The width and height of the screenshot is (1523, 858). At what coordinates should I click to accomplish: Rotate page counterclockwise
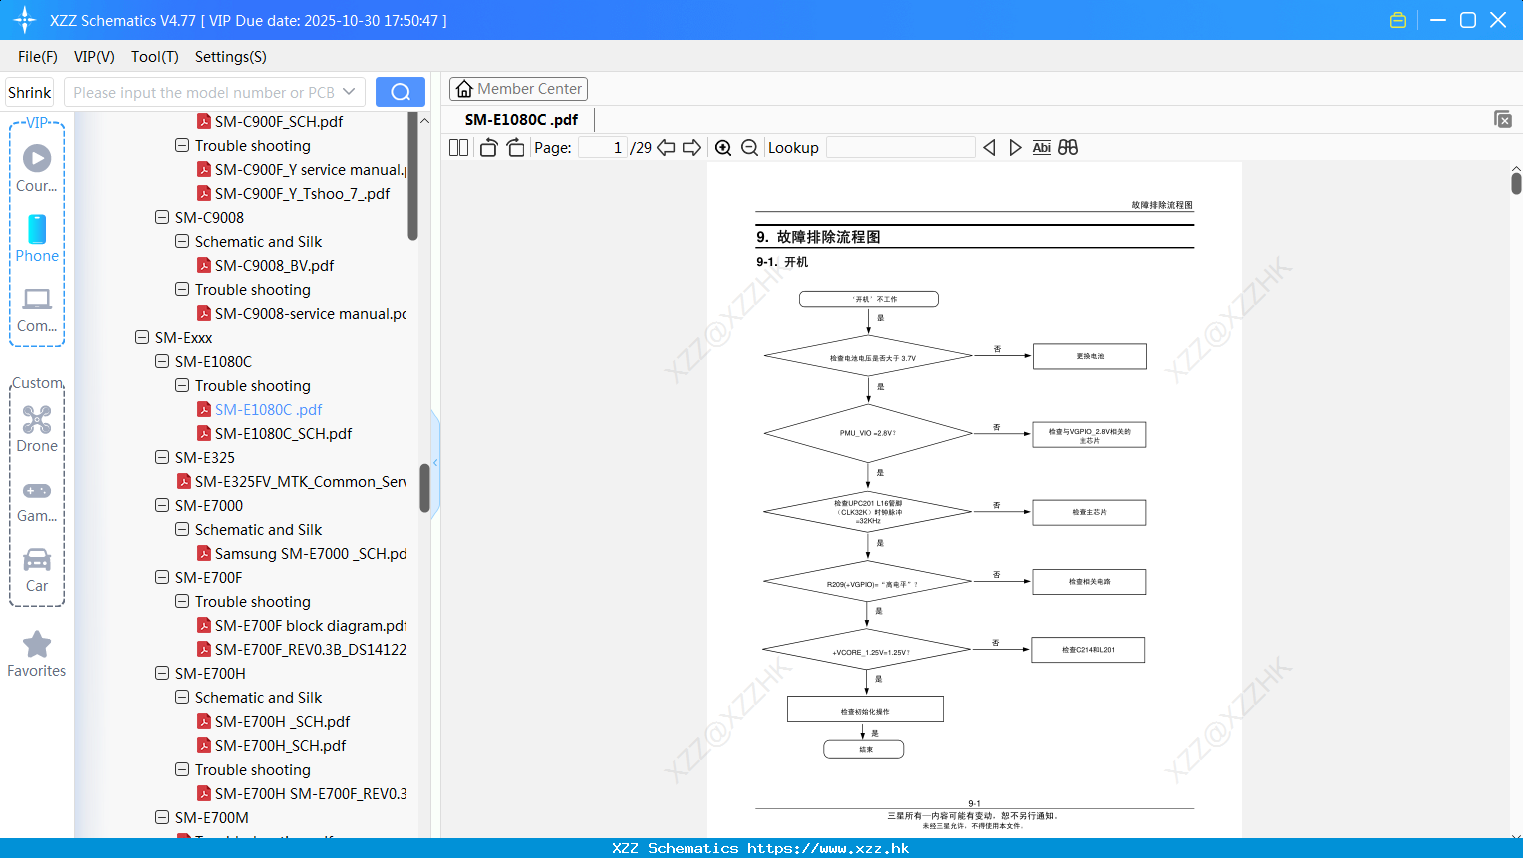pyautogui.click(x=488, y=147)
